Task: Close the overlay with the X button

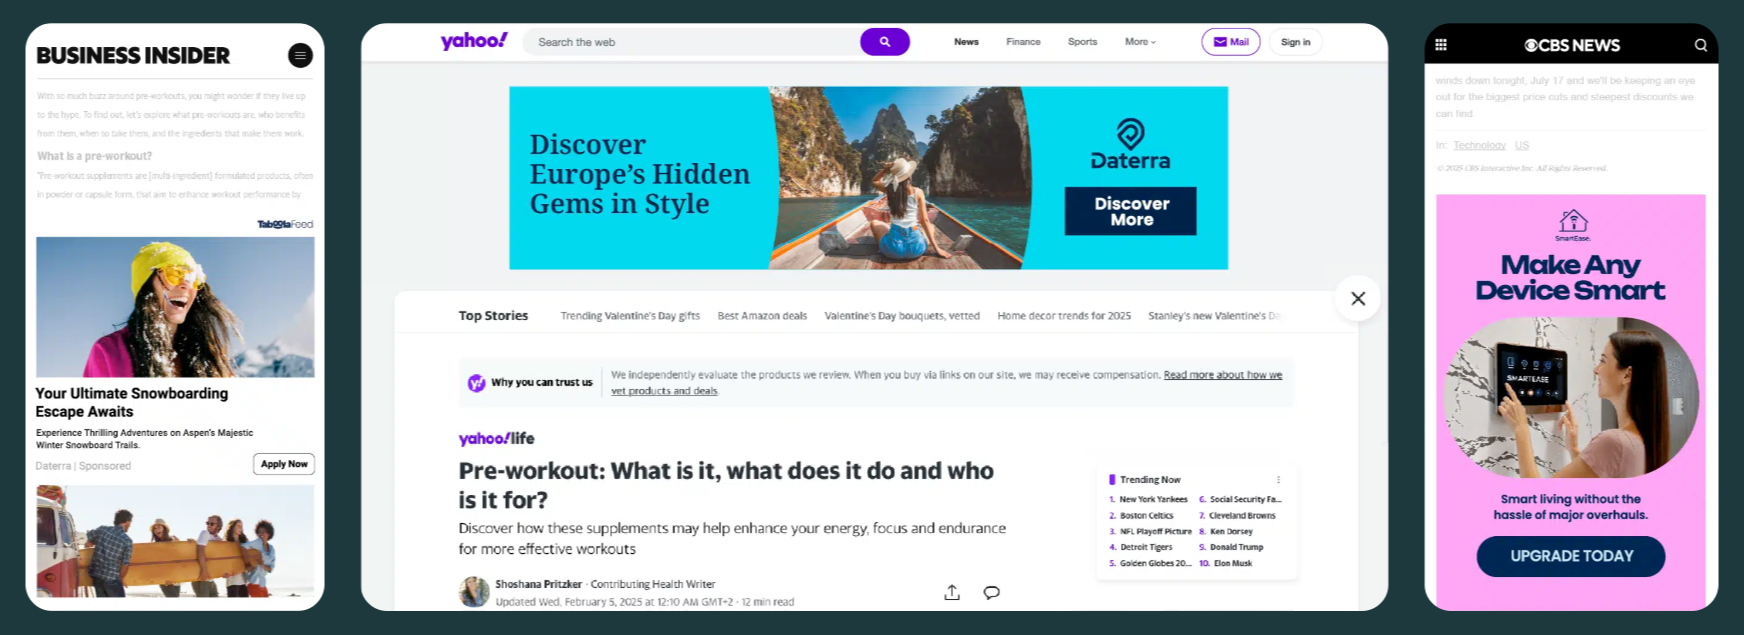Action: click(1358, 298)
